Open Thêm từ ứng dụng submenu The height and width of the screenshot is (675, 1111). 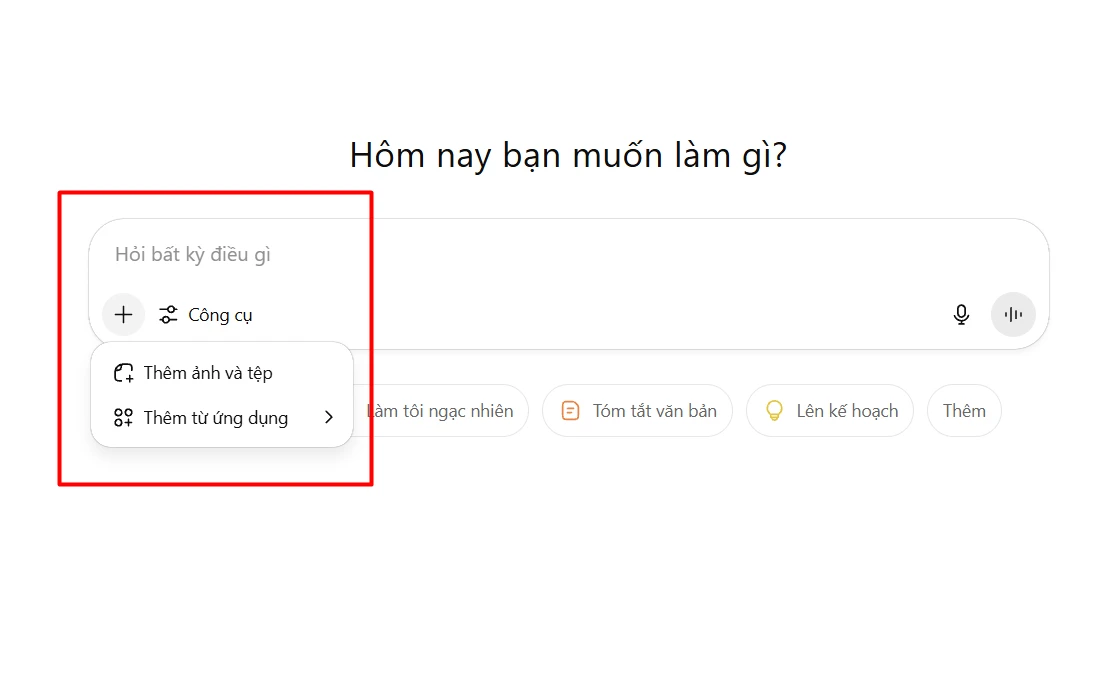click(222, 418)
